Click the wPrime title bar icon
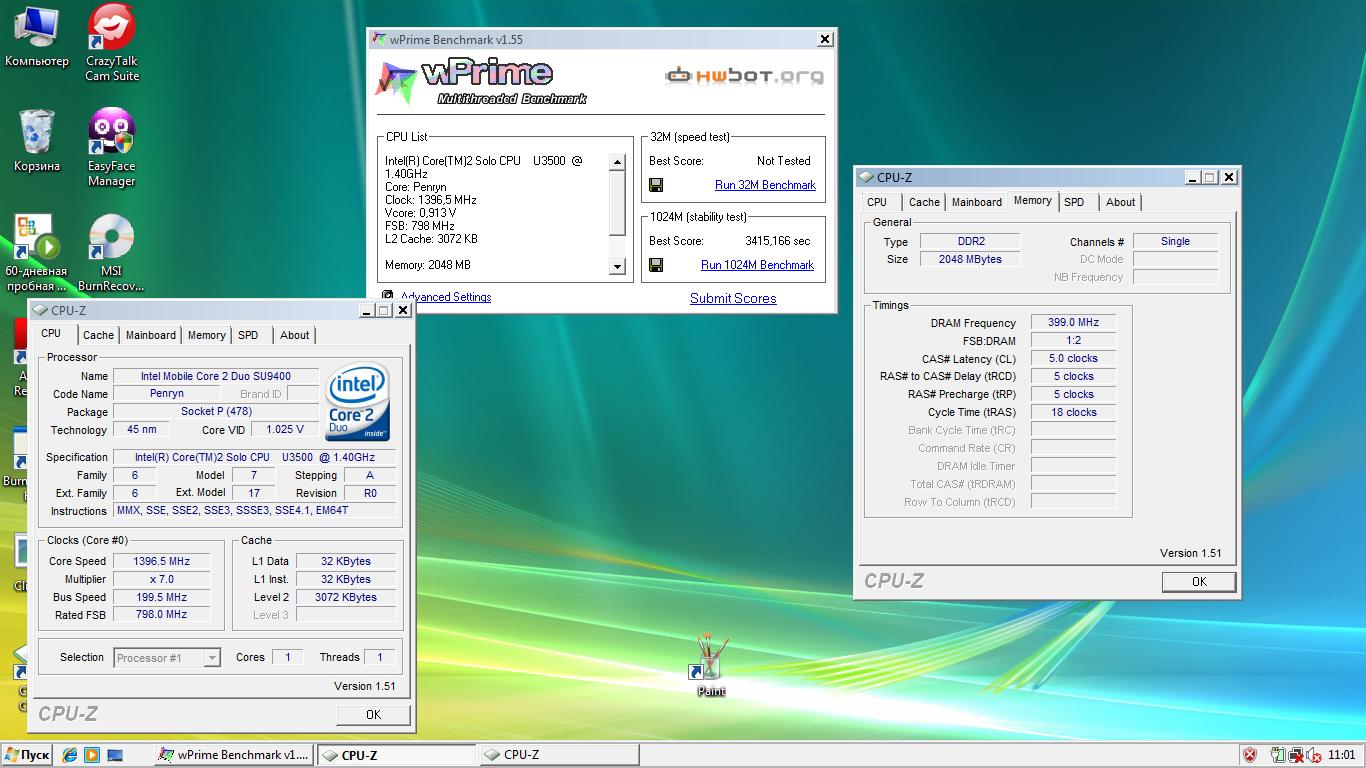Viewport: 1366px width, 768px height. (379, 39)
